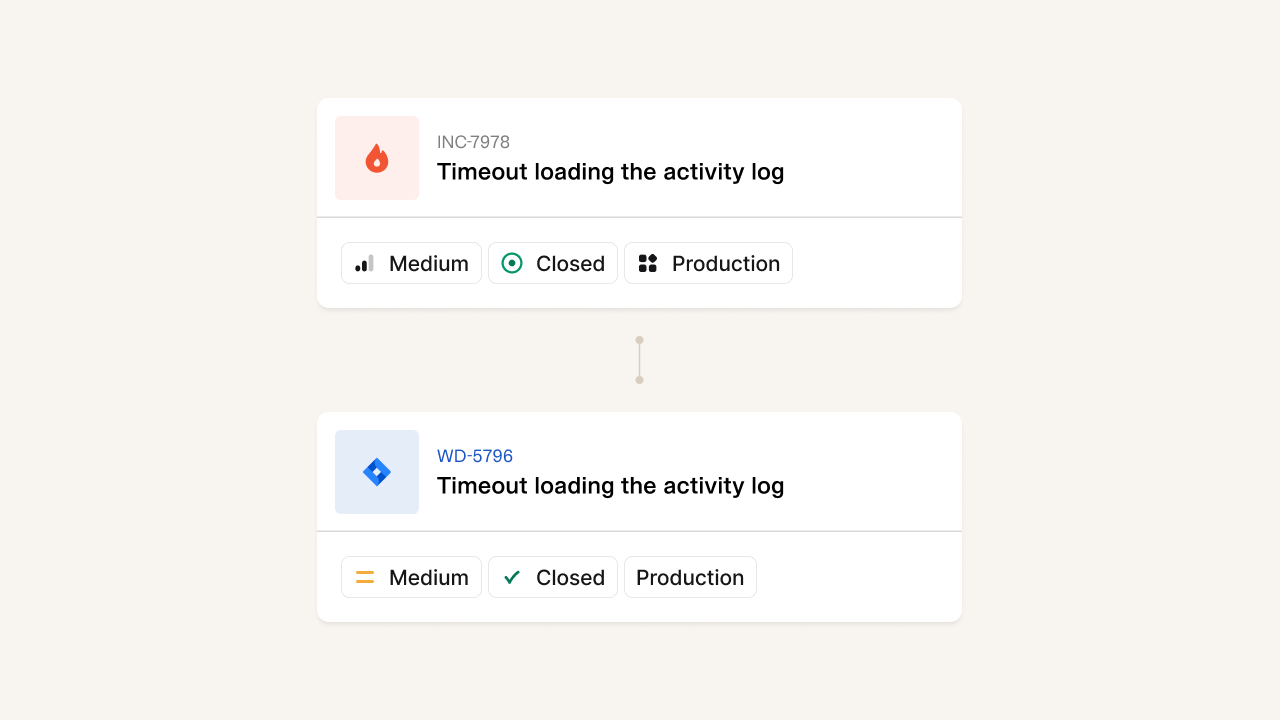Click the connector line between the two cards
This screenshot has width=1280, height=720.
tap(639, 359)
